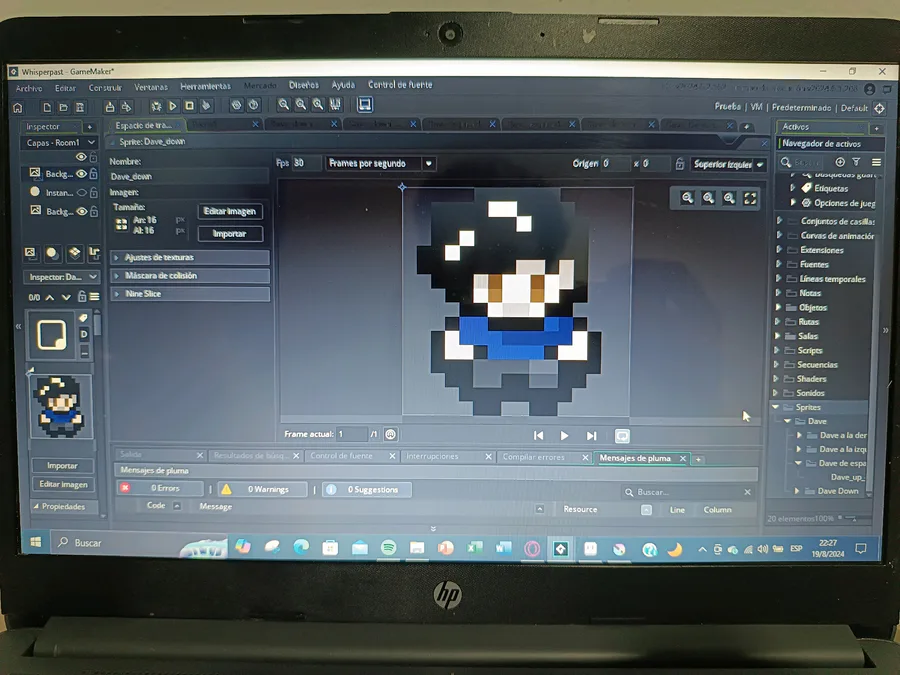Open Edge from the Windows taskbar

point(301,547)
